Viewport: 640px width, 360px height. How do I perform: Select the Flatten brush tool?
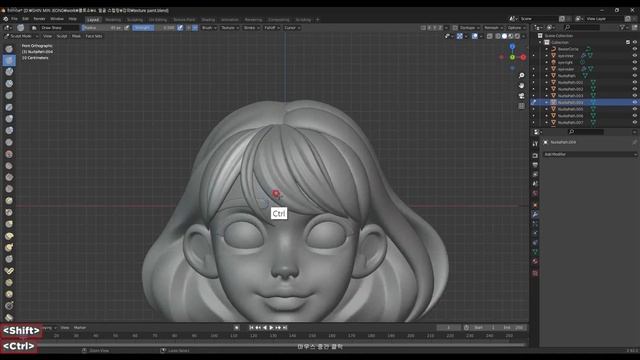[9, 166]
